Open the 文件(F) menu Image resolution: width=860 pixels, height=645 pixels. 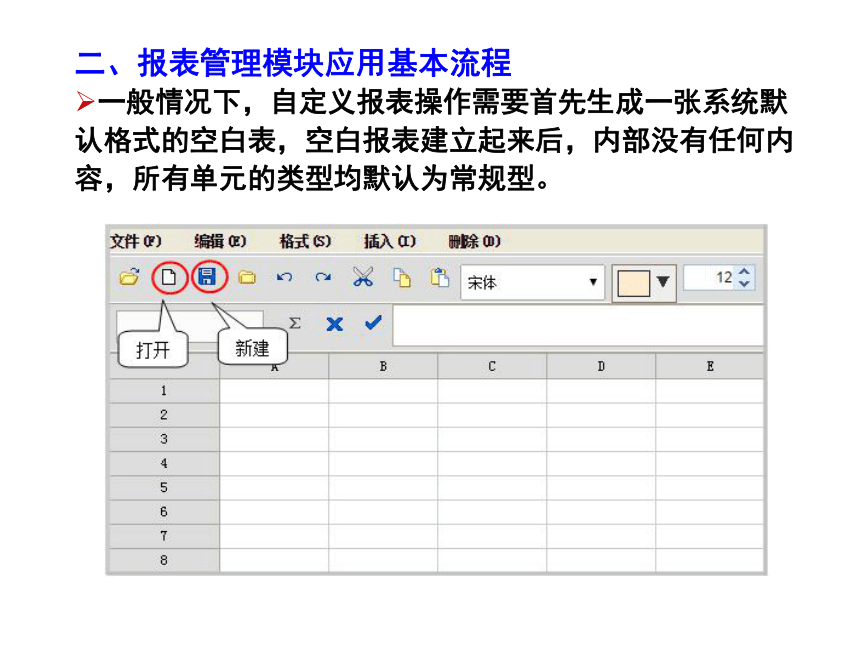135,241
